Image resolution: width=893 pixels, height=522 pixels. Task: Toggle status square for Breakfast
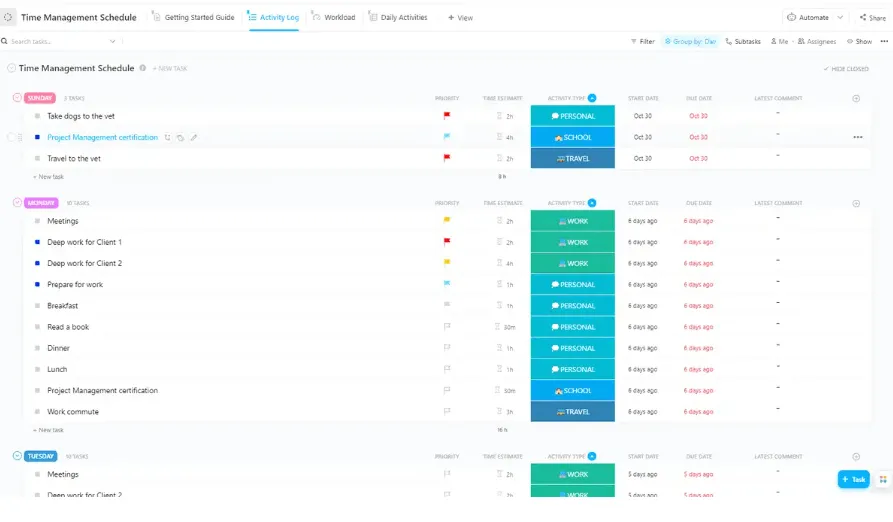pyautogui.click(x=37, y=306)
